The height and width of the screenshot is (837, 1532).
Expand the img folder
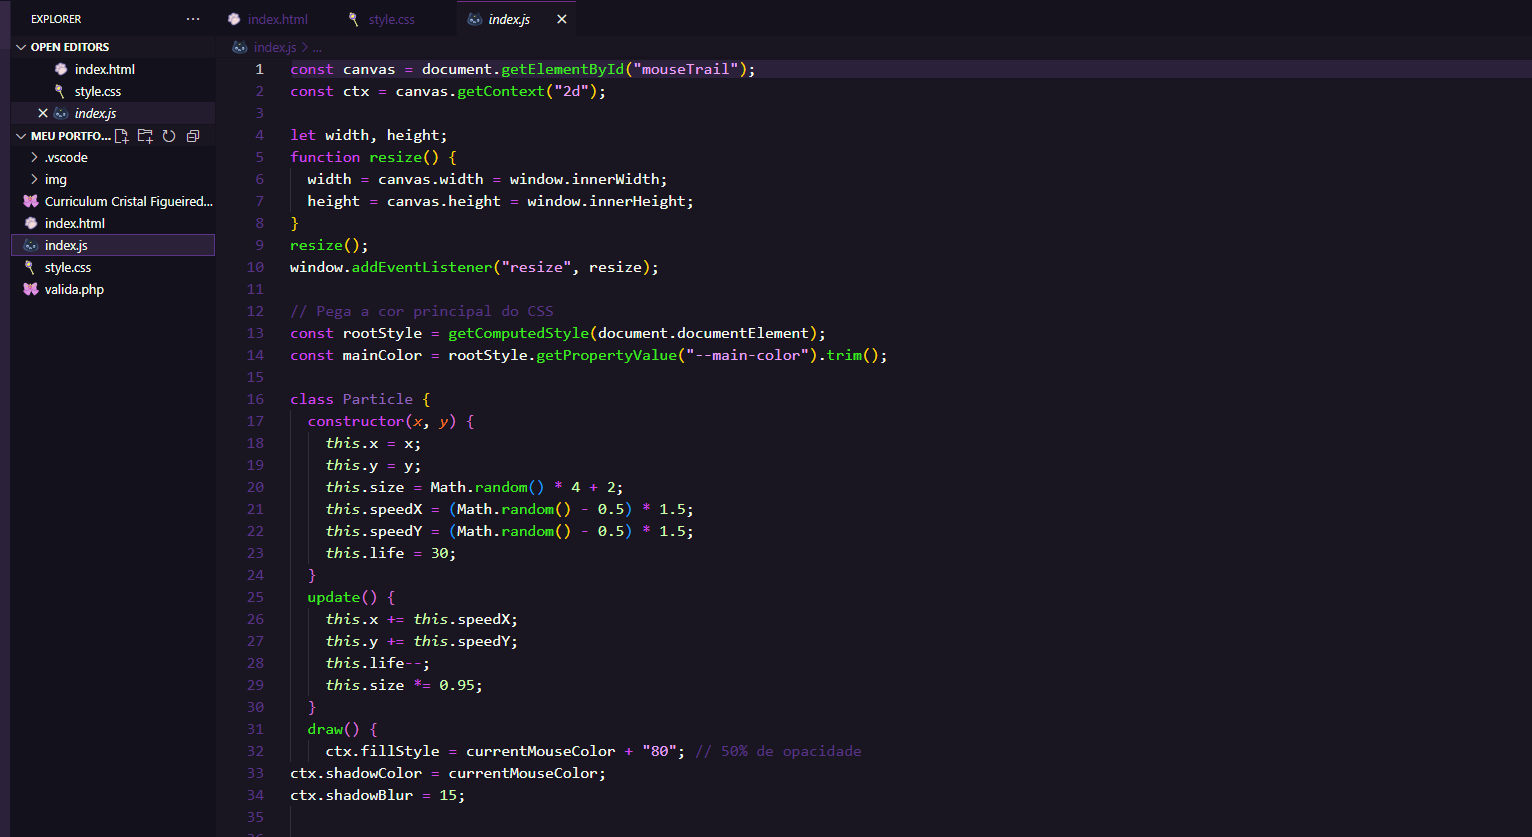[x=113, y=179]
